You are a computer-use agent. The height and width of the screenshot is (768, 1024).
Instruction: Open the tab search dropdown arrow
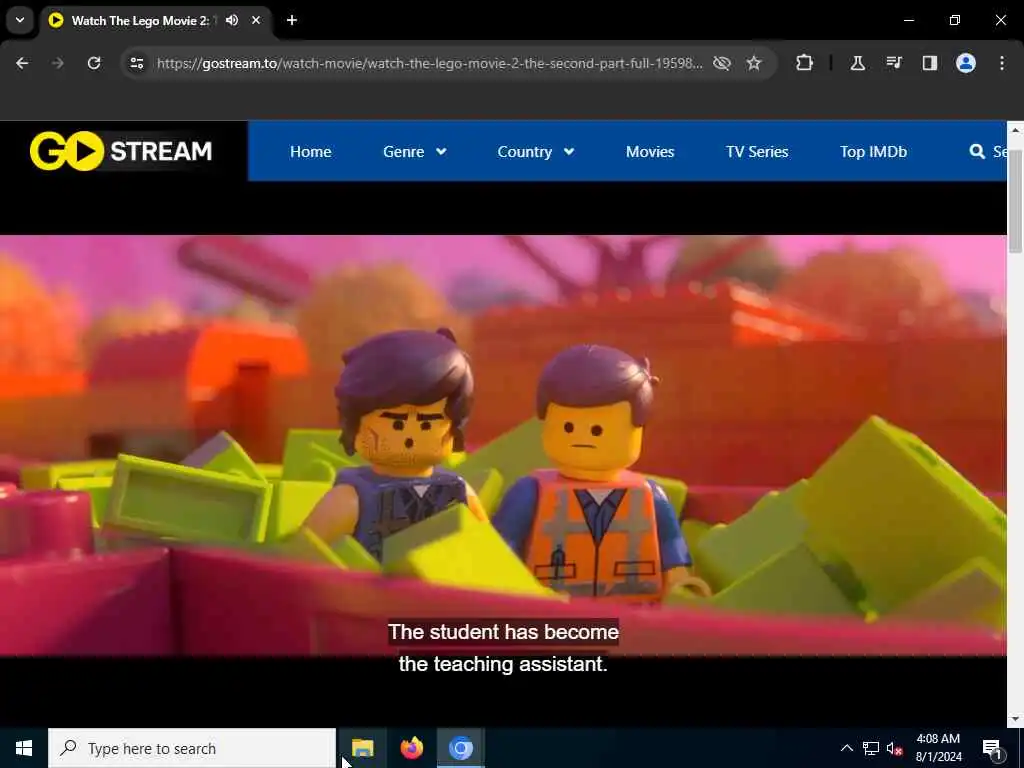[20, 20]
